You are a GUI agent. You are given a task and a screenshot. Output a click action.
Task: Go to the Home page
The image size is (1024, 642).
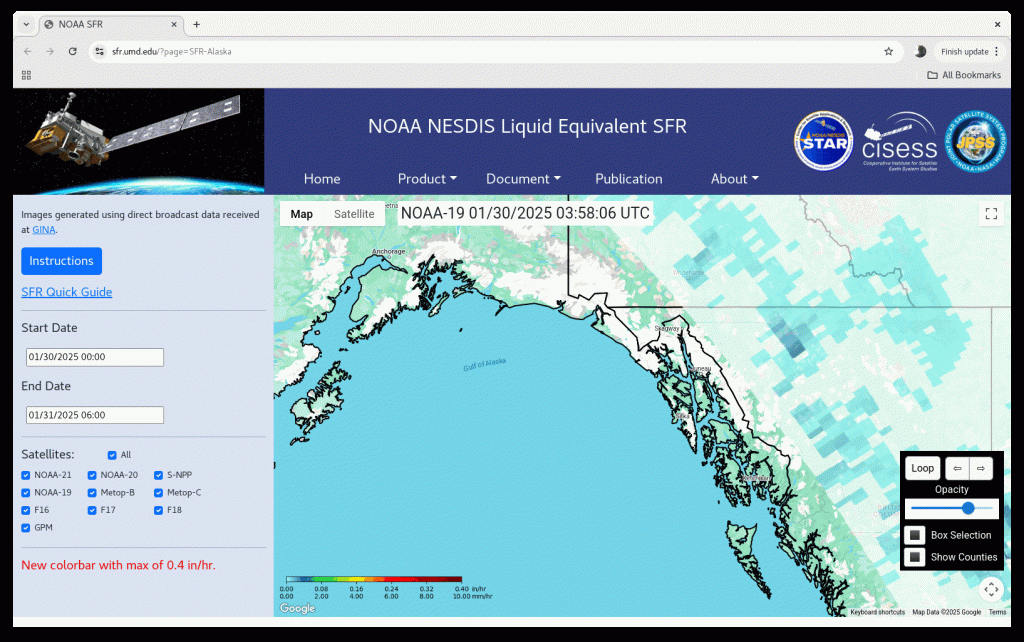(x=322, y=179)
